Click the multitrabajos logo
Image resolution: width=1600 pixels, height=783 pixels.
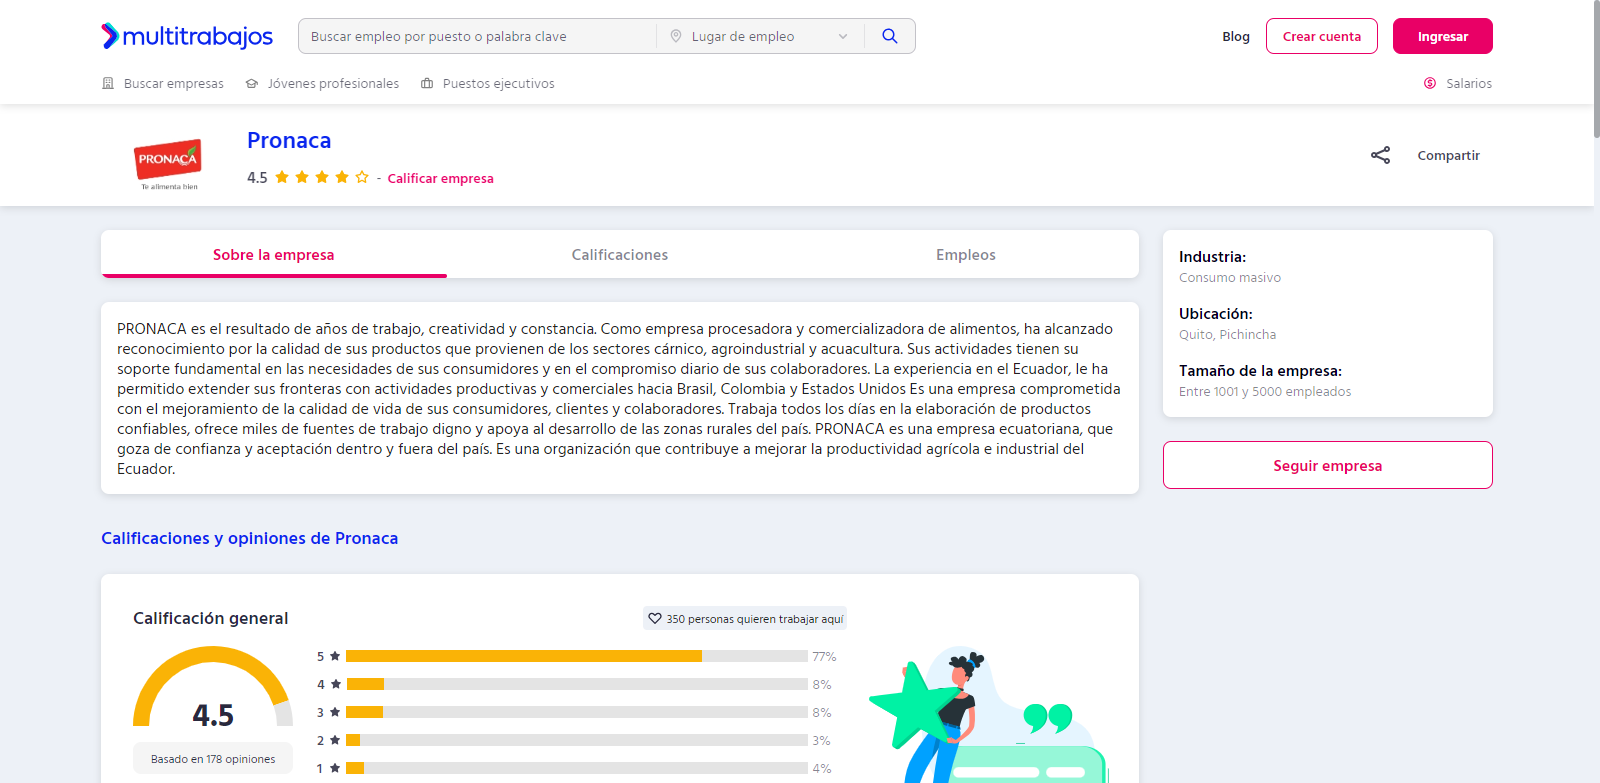tap(187, 36)
